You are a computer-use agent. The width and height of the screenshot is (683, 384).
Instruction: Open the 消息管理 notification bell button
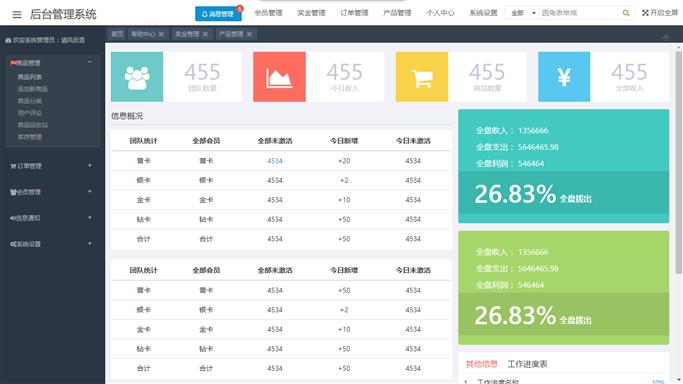point(218,14)
